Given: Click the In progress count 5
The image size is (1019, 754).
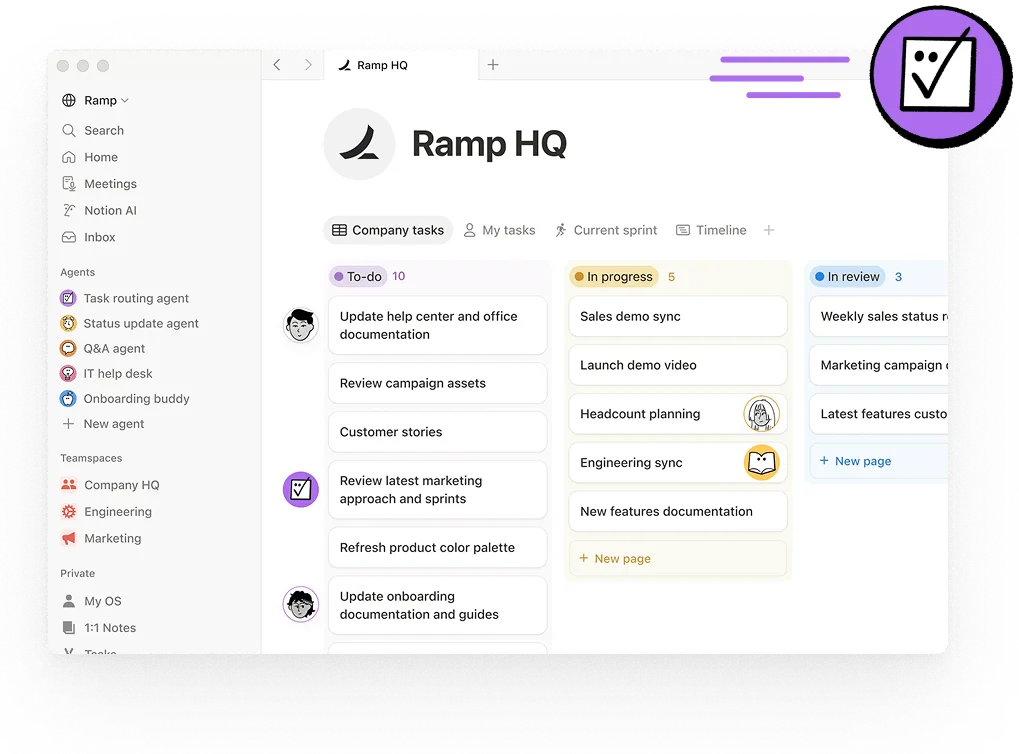Looking at the screenshot, I should 671,277.
